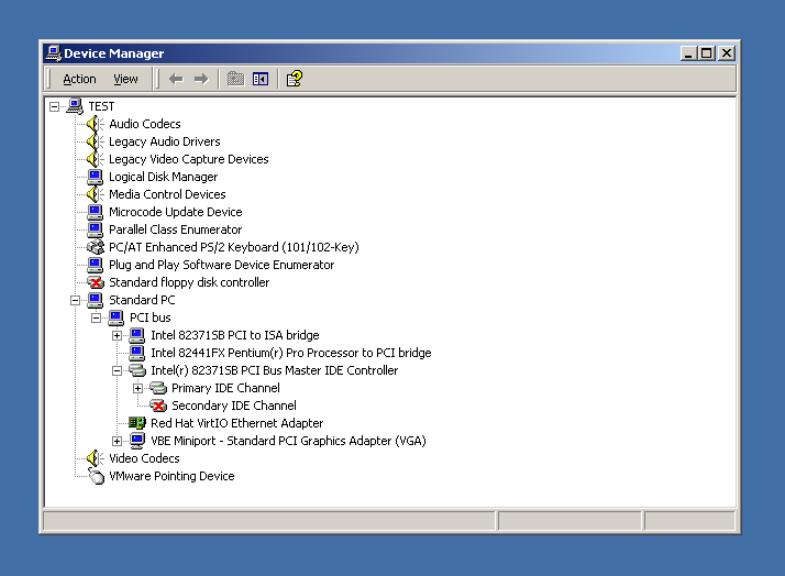
Task: Click the Primary IDE Channel icon
Action: coord(158,388)
